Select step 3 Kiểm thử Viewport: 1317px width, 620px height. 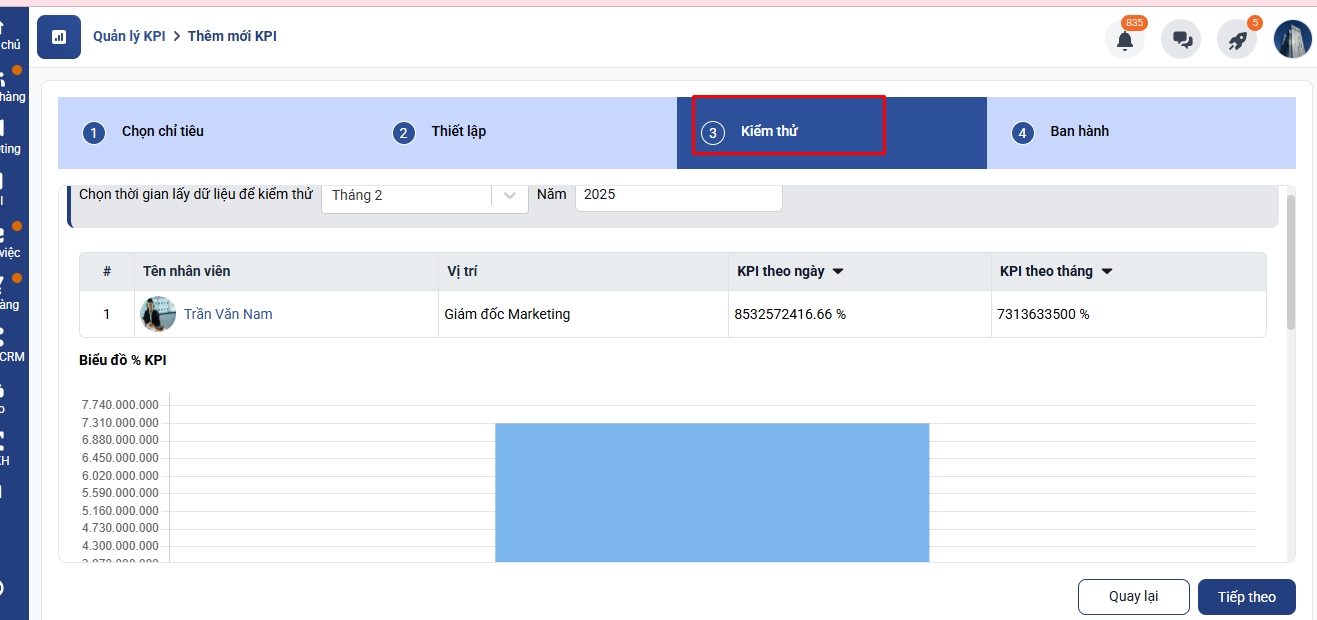point(769,132)
